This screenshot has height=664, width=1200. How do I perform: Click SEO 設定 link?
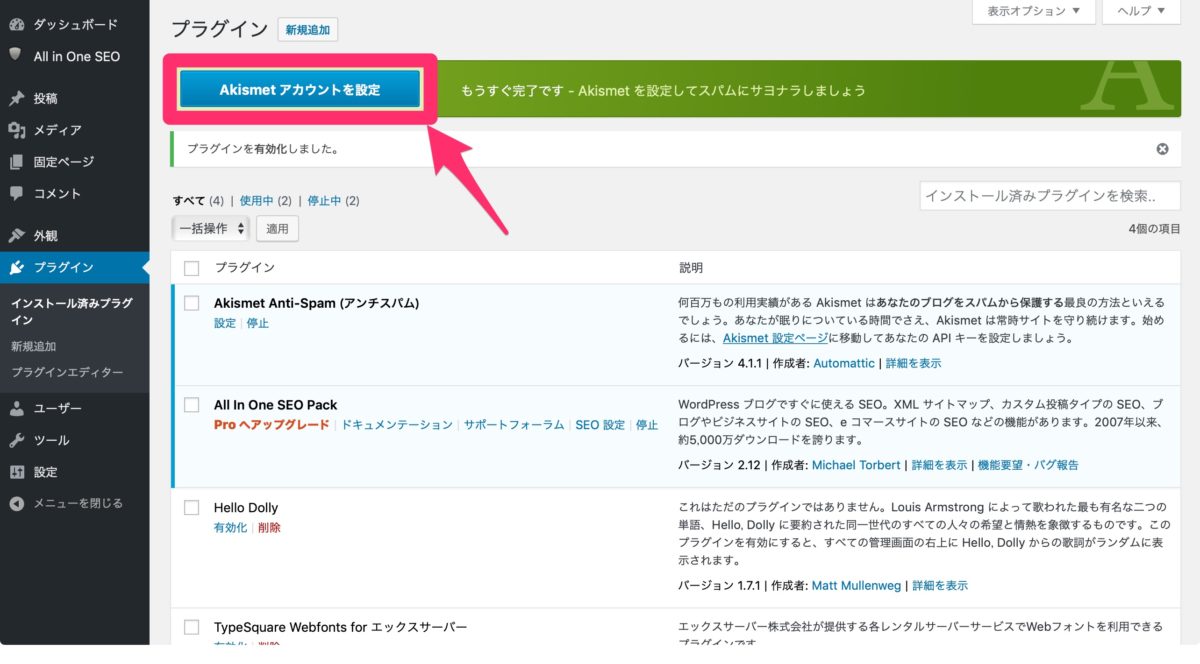click(600, 425)
